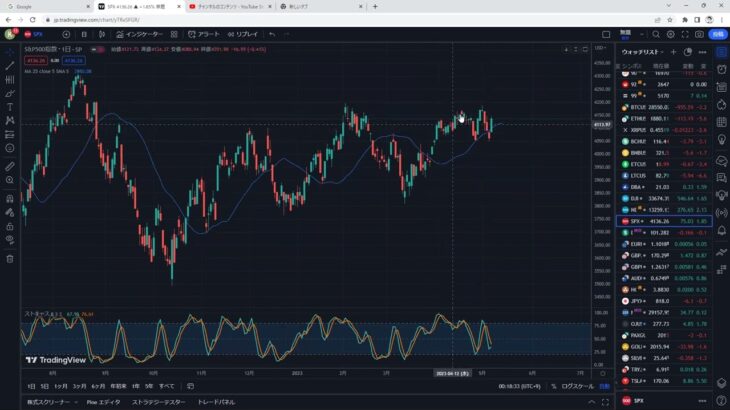Add a symbol to the watchlist
Screen dimensions: 730x410
tap(673, 52)
